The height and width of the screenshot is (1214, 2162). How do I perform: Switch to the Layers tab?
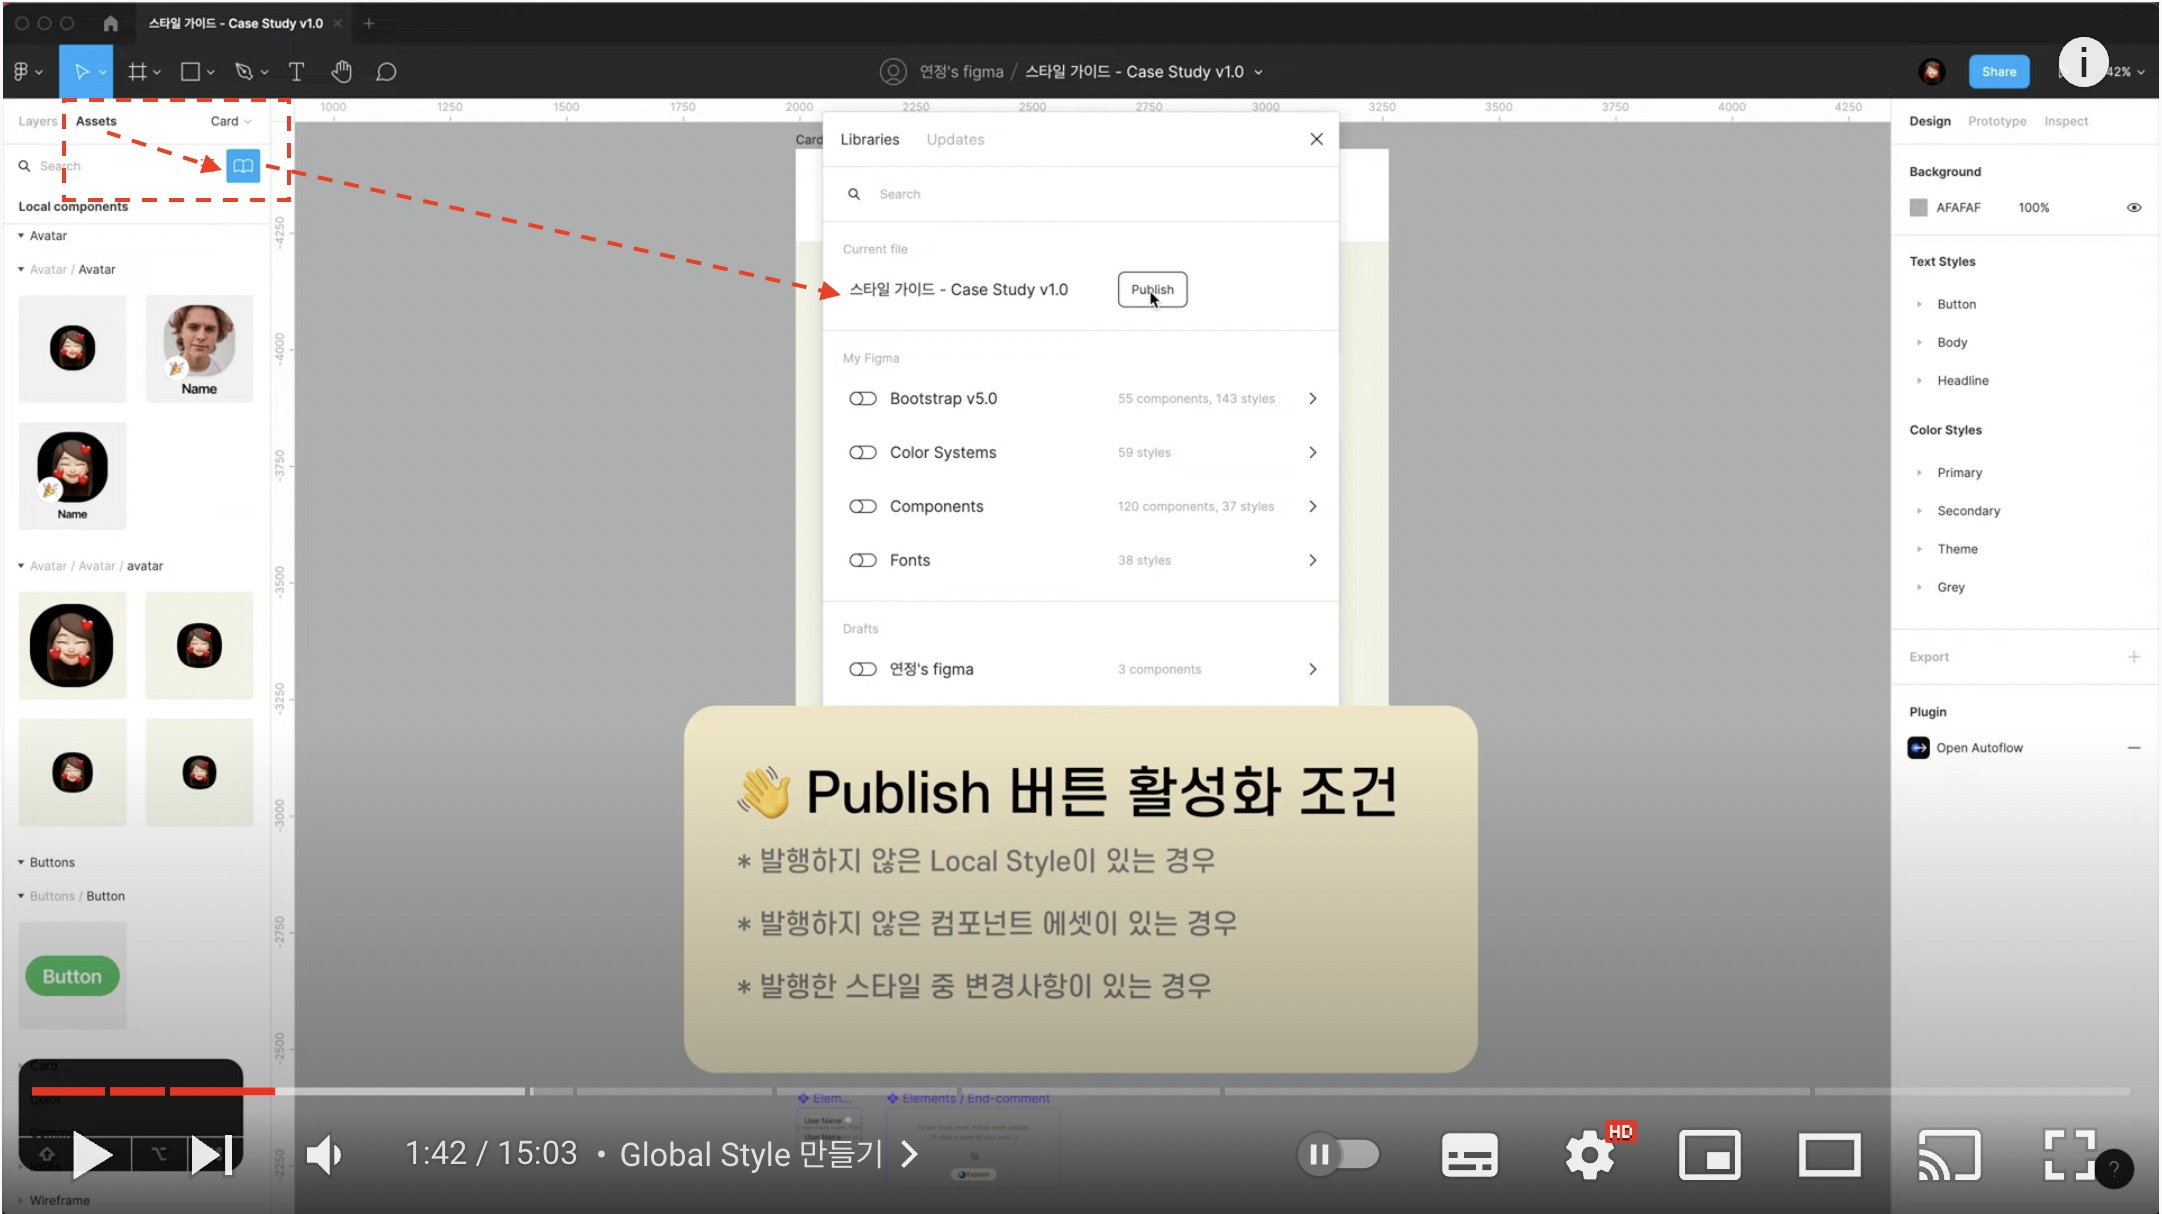pos(38,121)
